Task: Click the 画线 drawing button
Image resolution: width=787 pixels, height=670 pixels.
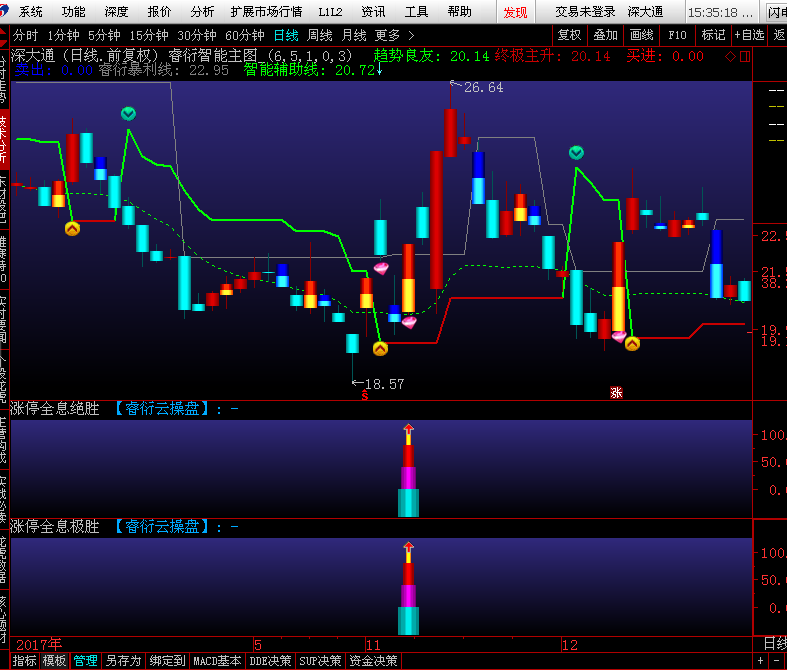Action: click(641, 35)
